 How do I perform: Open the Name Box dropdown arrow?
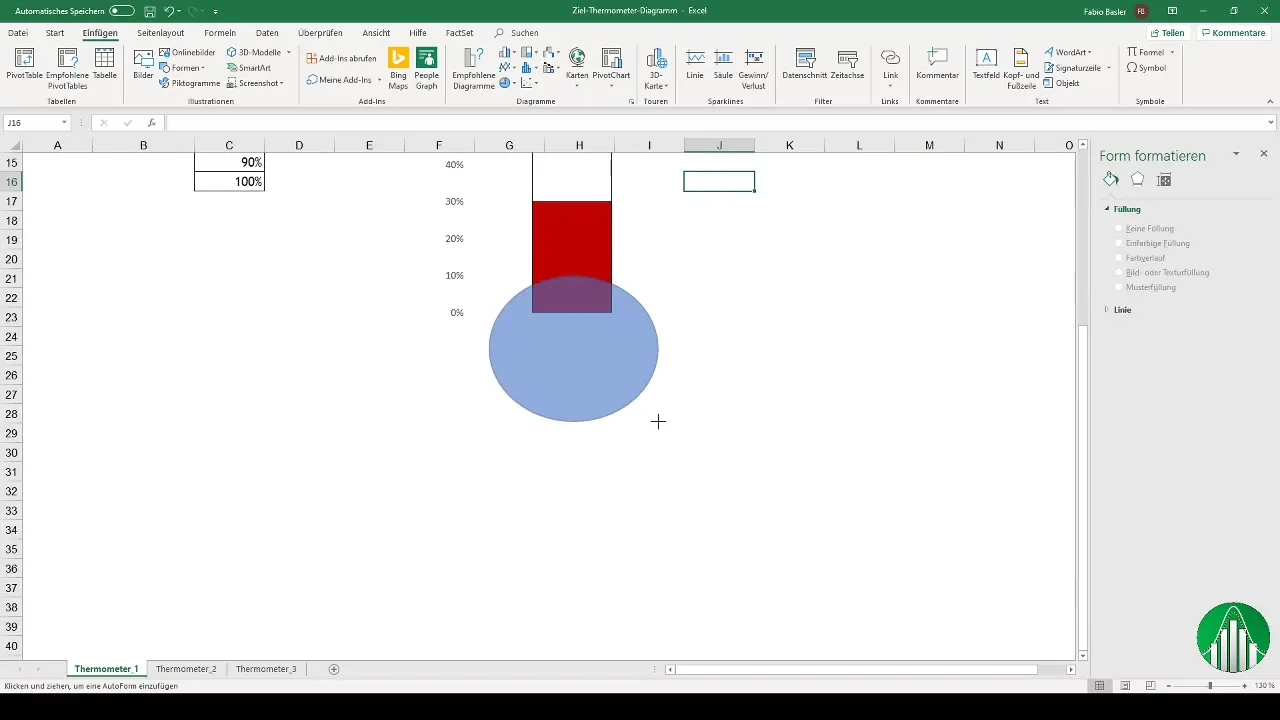pos(64,123)
